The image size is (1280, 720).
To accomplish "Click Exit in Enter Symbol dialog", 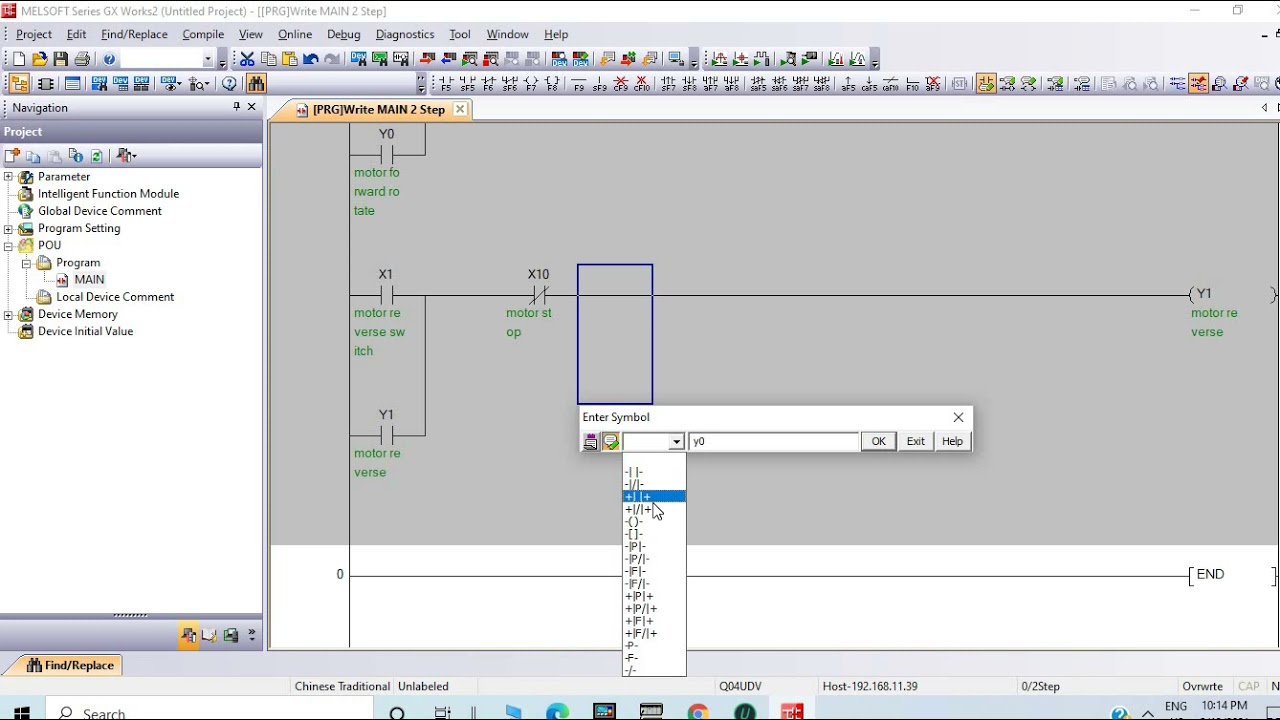I will pos(916,441).
